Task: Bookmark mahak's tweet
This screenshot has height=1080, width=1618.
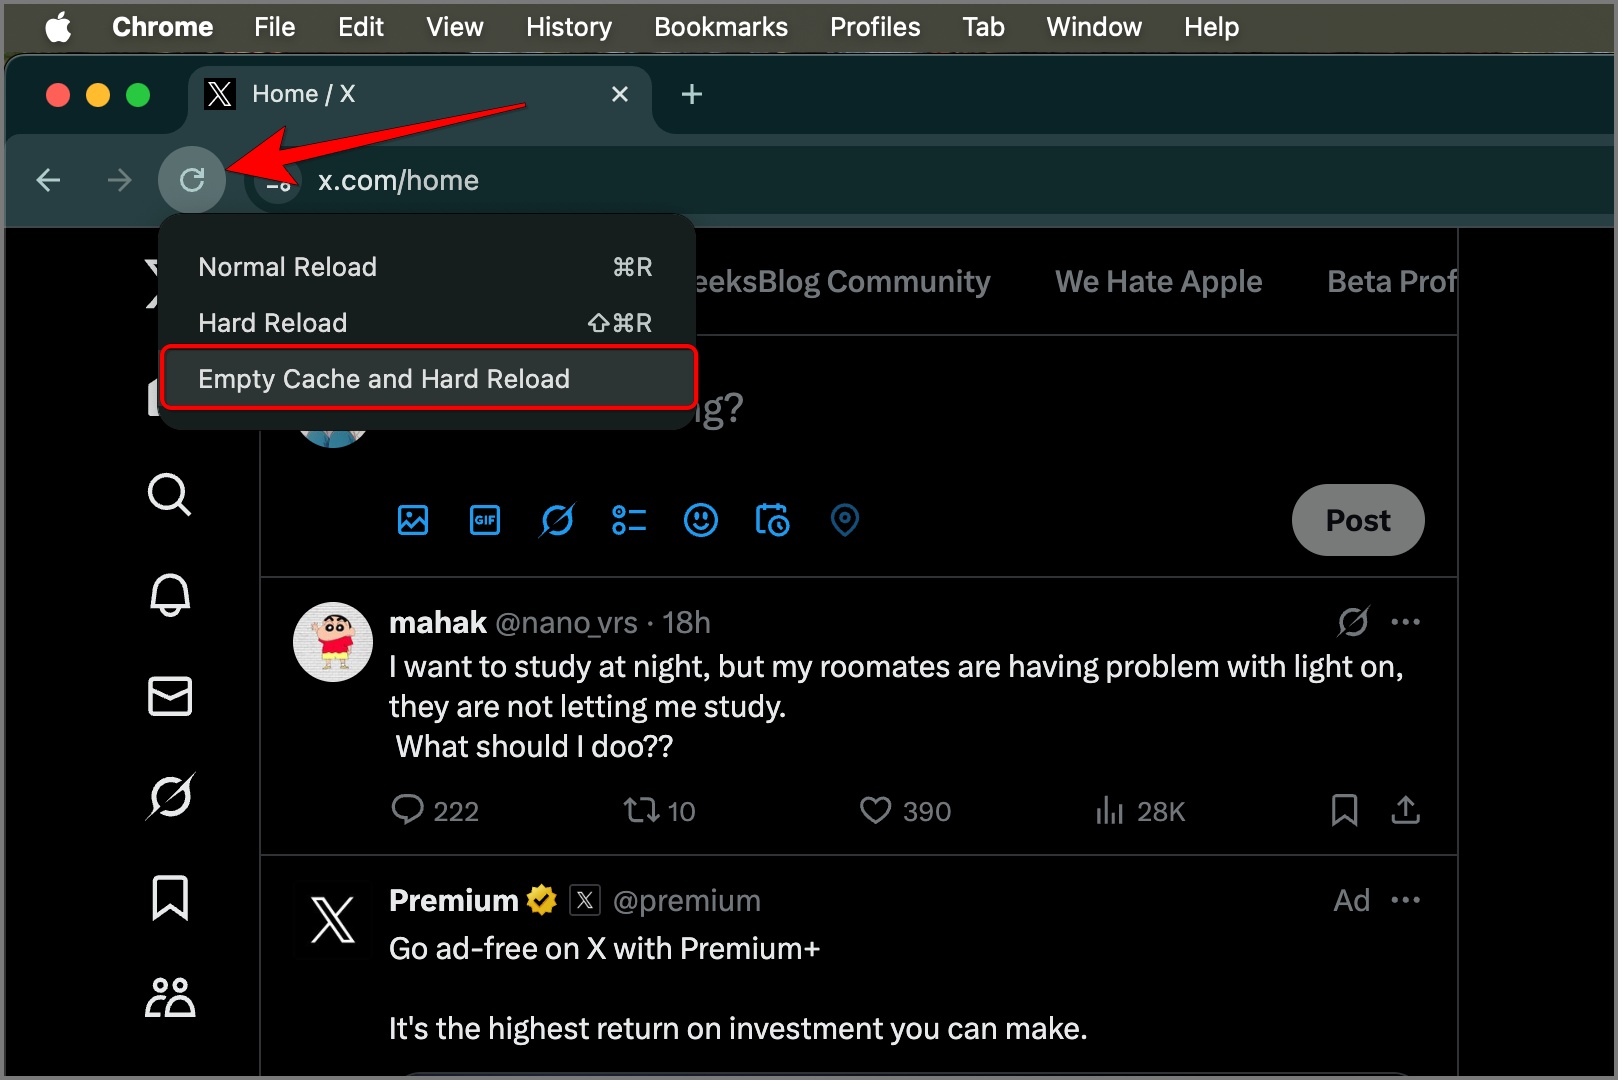Action: point(1345,811)
